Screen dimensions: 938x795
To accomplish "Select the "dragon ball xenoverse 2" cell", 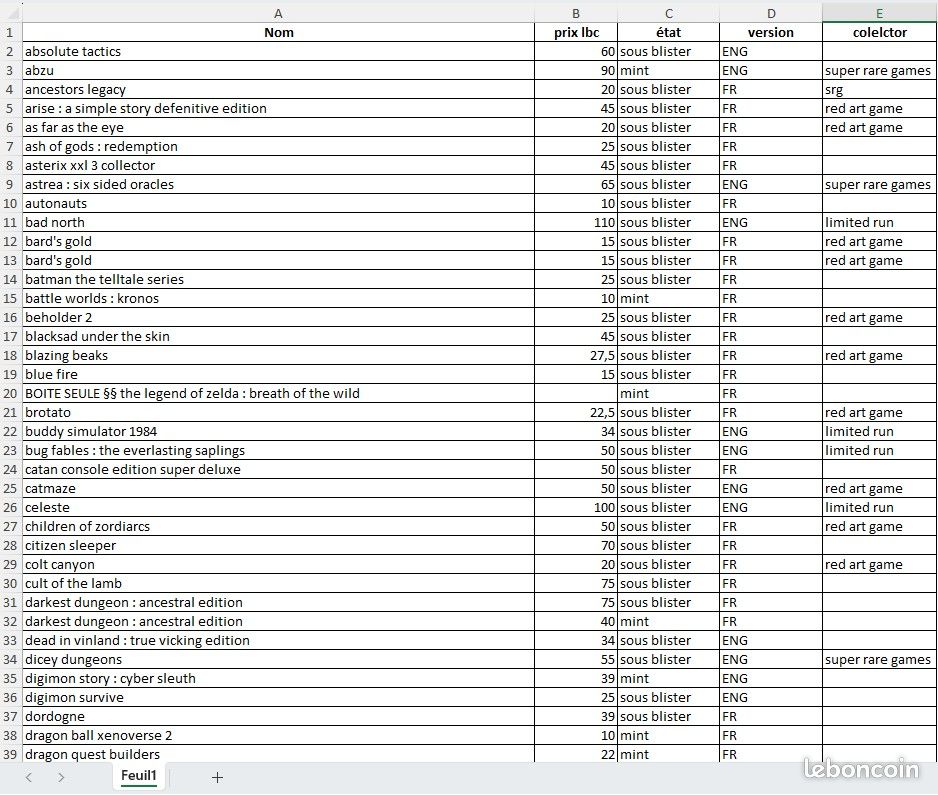I will [x=278, y=735].
